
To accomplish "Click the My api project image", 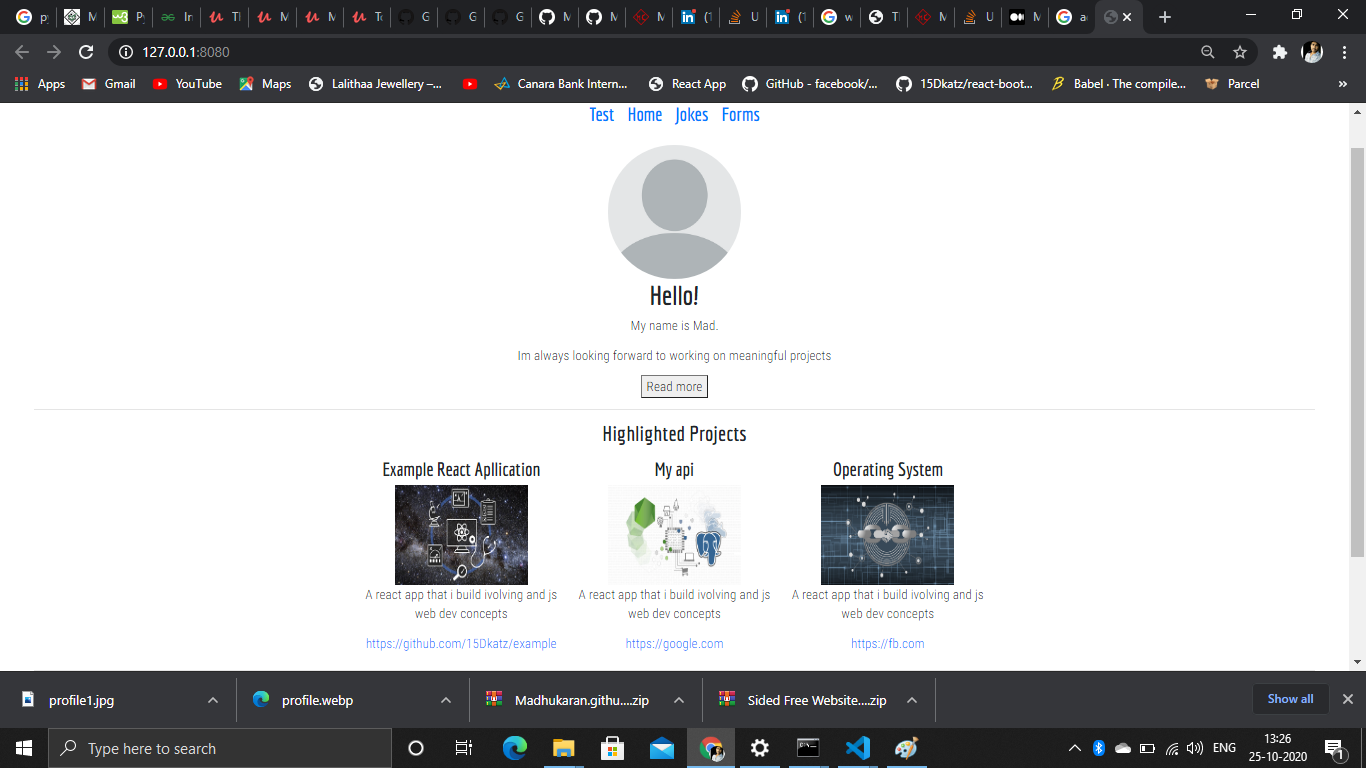I will [674, 535].
